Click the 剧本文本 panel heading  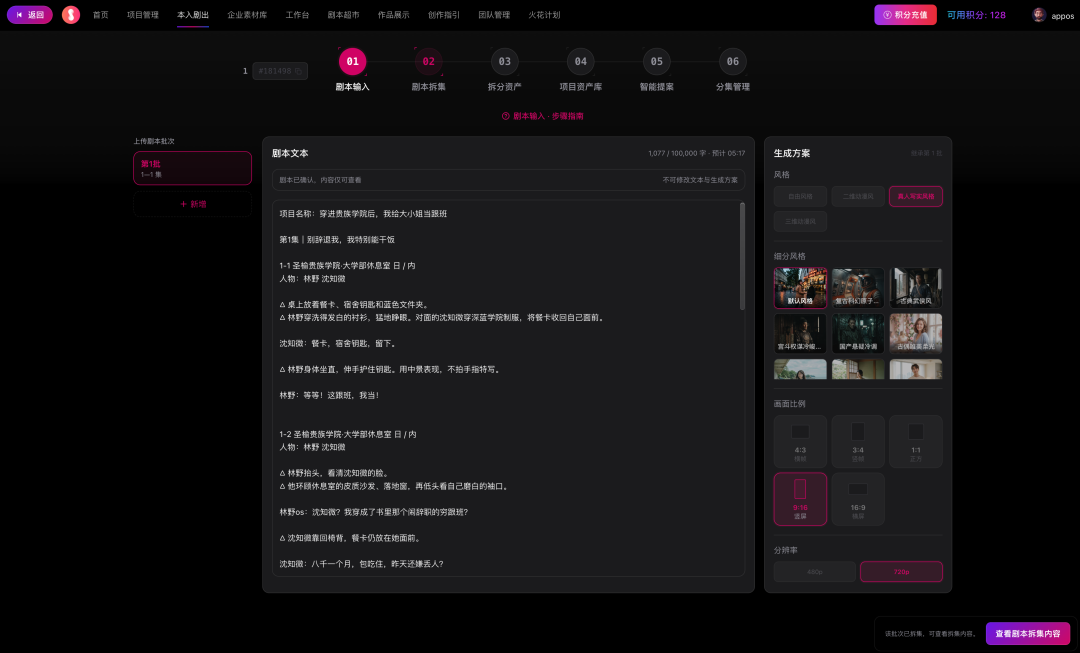point(290,153)
